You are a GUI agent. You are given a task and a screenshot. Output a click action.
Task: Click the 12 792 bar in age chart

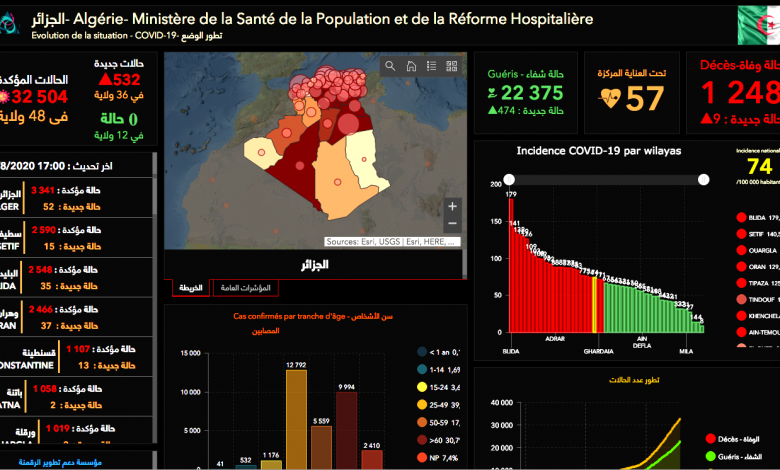pyautogui.click(x=296, y=419)
